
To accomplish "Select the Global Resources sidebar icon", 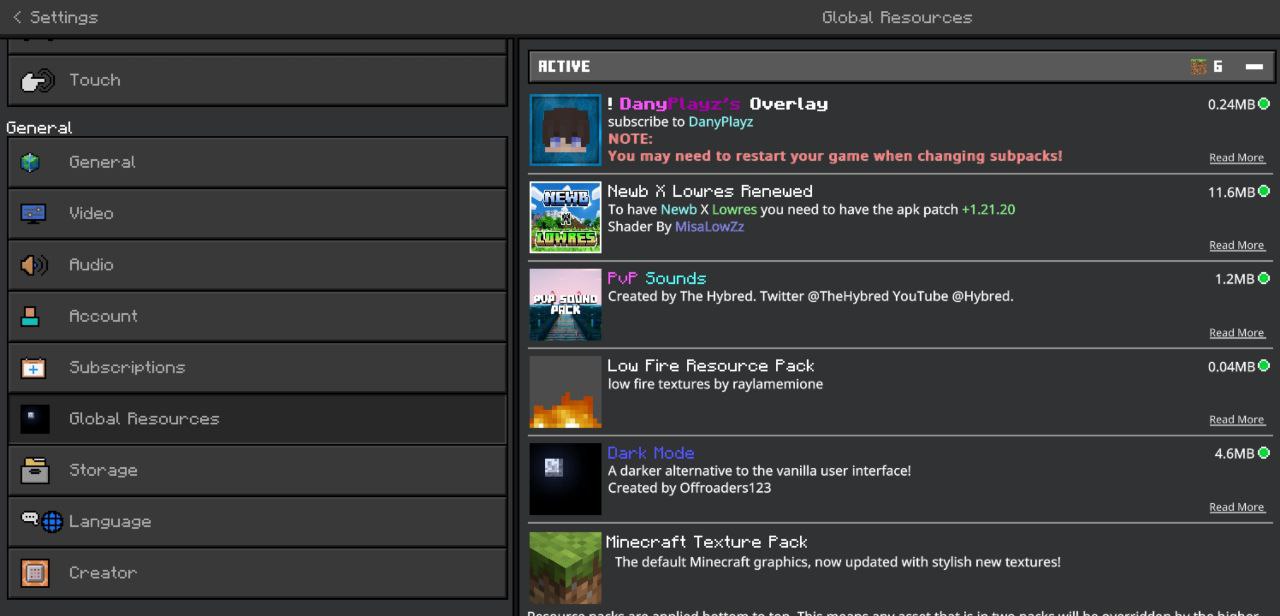I will tap(35, 419).
